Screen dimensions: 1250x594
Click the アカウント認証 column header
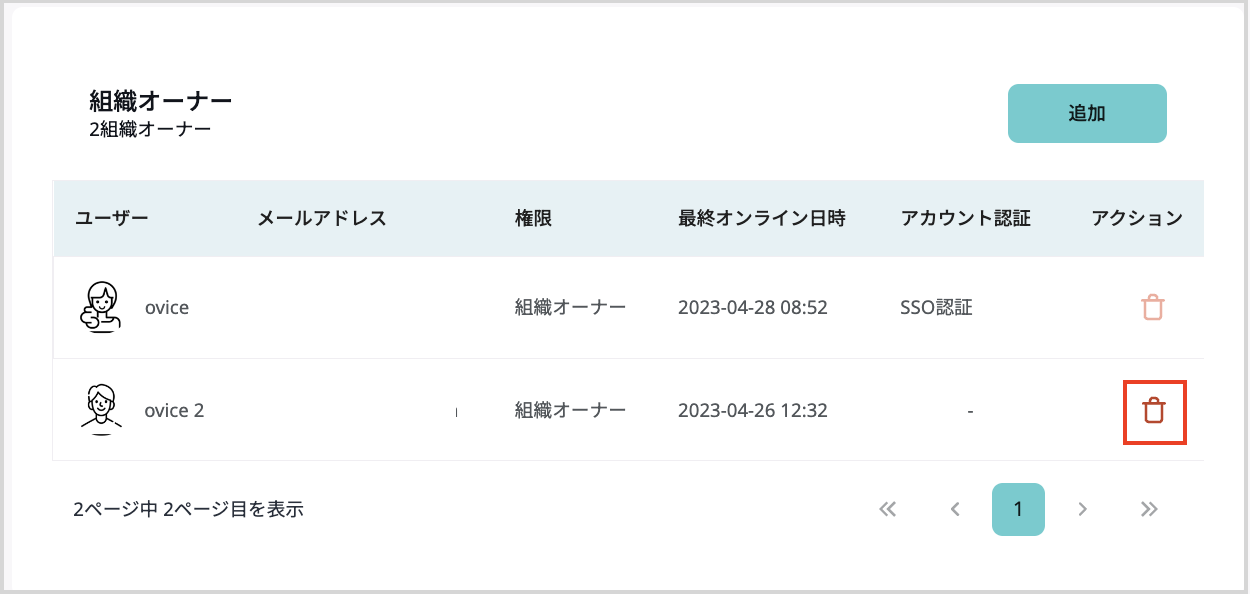click(964, 218)
